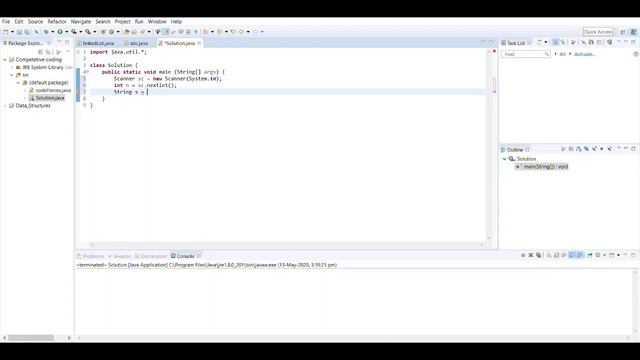Click the Quick Access box
Image resolution: width=640 pixels, height=360 pixels.
(598, 32)
